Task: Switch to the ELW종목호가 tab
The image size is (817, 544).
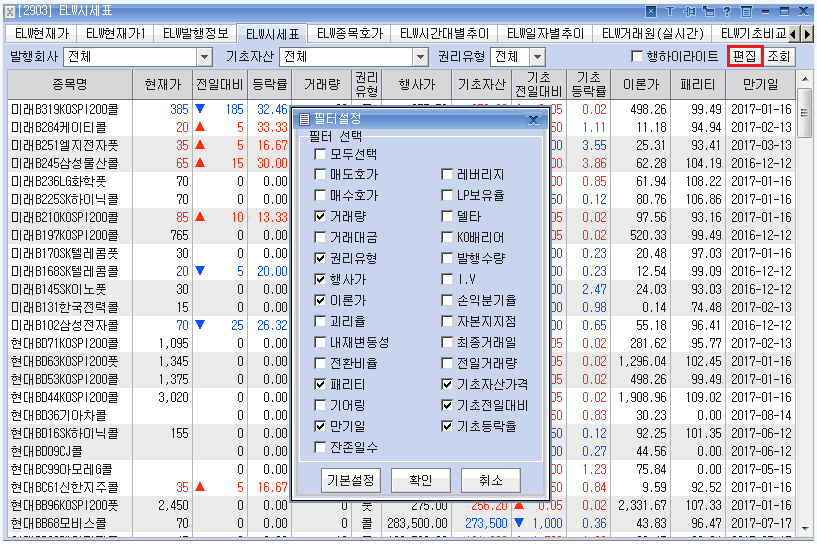Action: coord(346,34)
